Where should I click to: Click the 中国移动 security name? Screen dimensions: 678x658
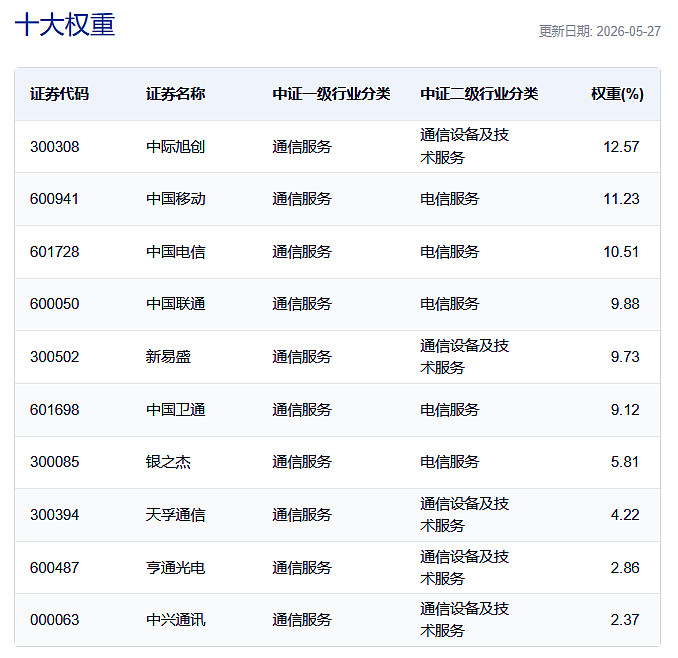click(x=176, y=199)
